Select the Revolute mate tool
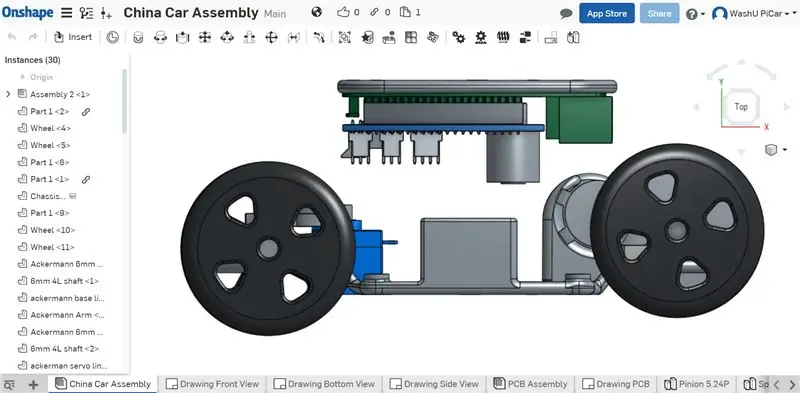800x393 pixels. 161,37
